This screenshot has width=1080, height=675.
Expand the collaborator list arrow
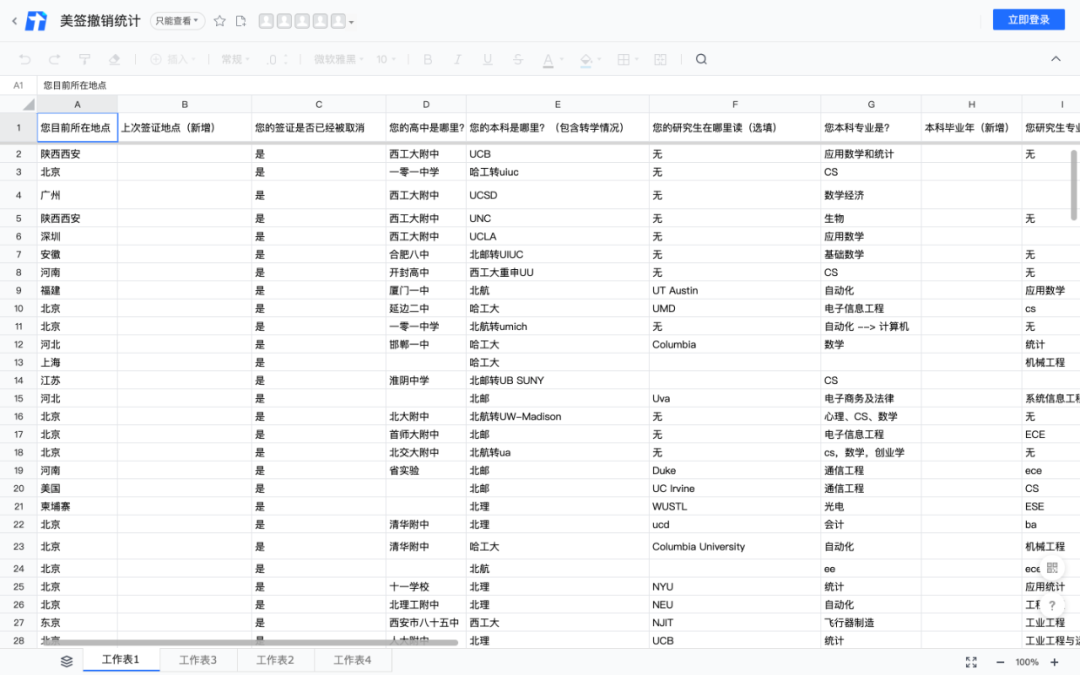click(351, 23)
